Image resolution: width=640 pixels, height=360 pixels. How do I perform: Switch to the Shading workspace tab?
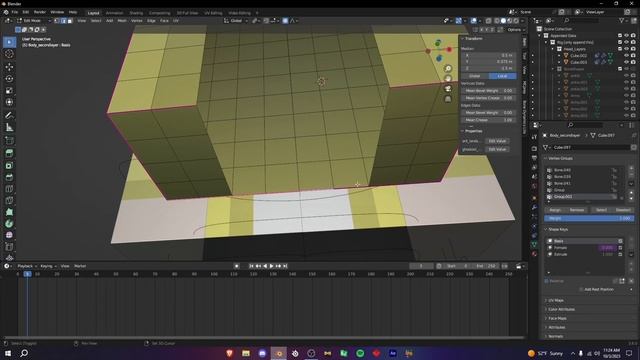click(x=136, y=13)
